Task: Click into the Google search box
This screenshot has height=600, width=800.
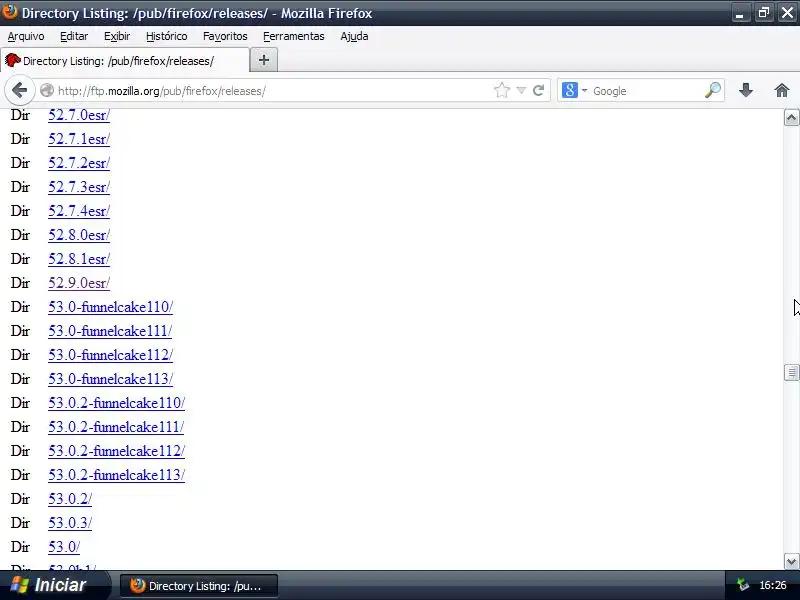Action: pos(646,91)
